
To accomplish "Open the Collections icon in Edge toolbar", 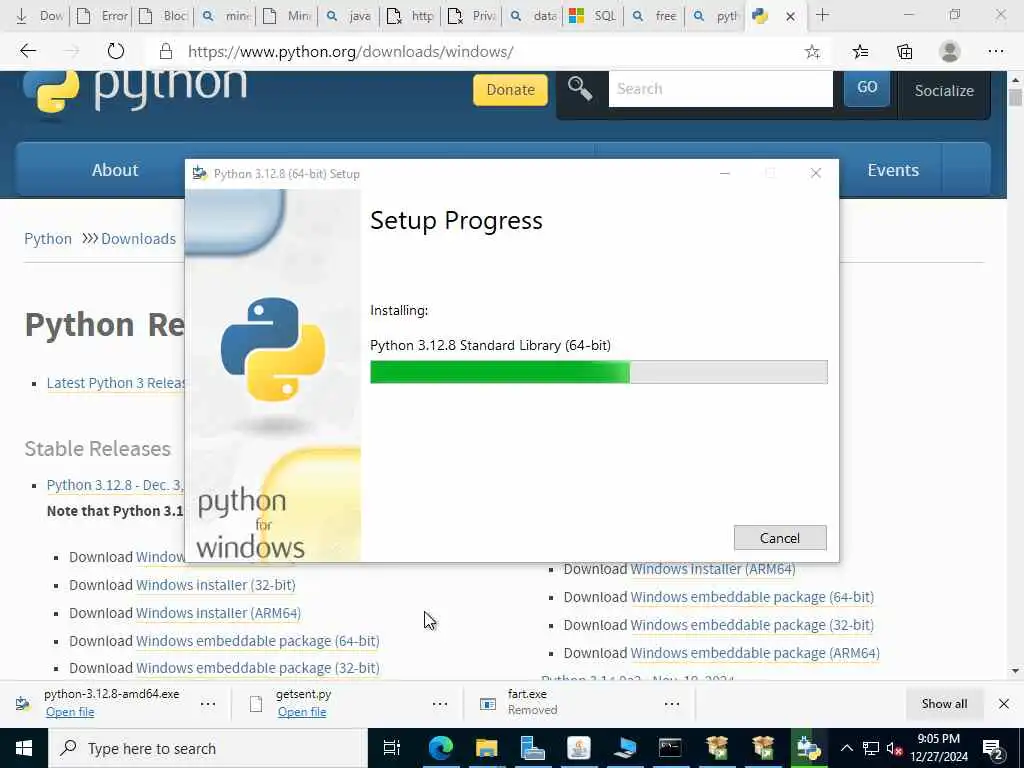I will pyautogui.click(x=904, y=52).
